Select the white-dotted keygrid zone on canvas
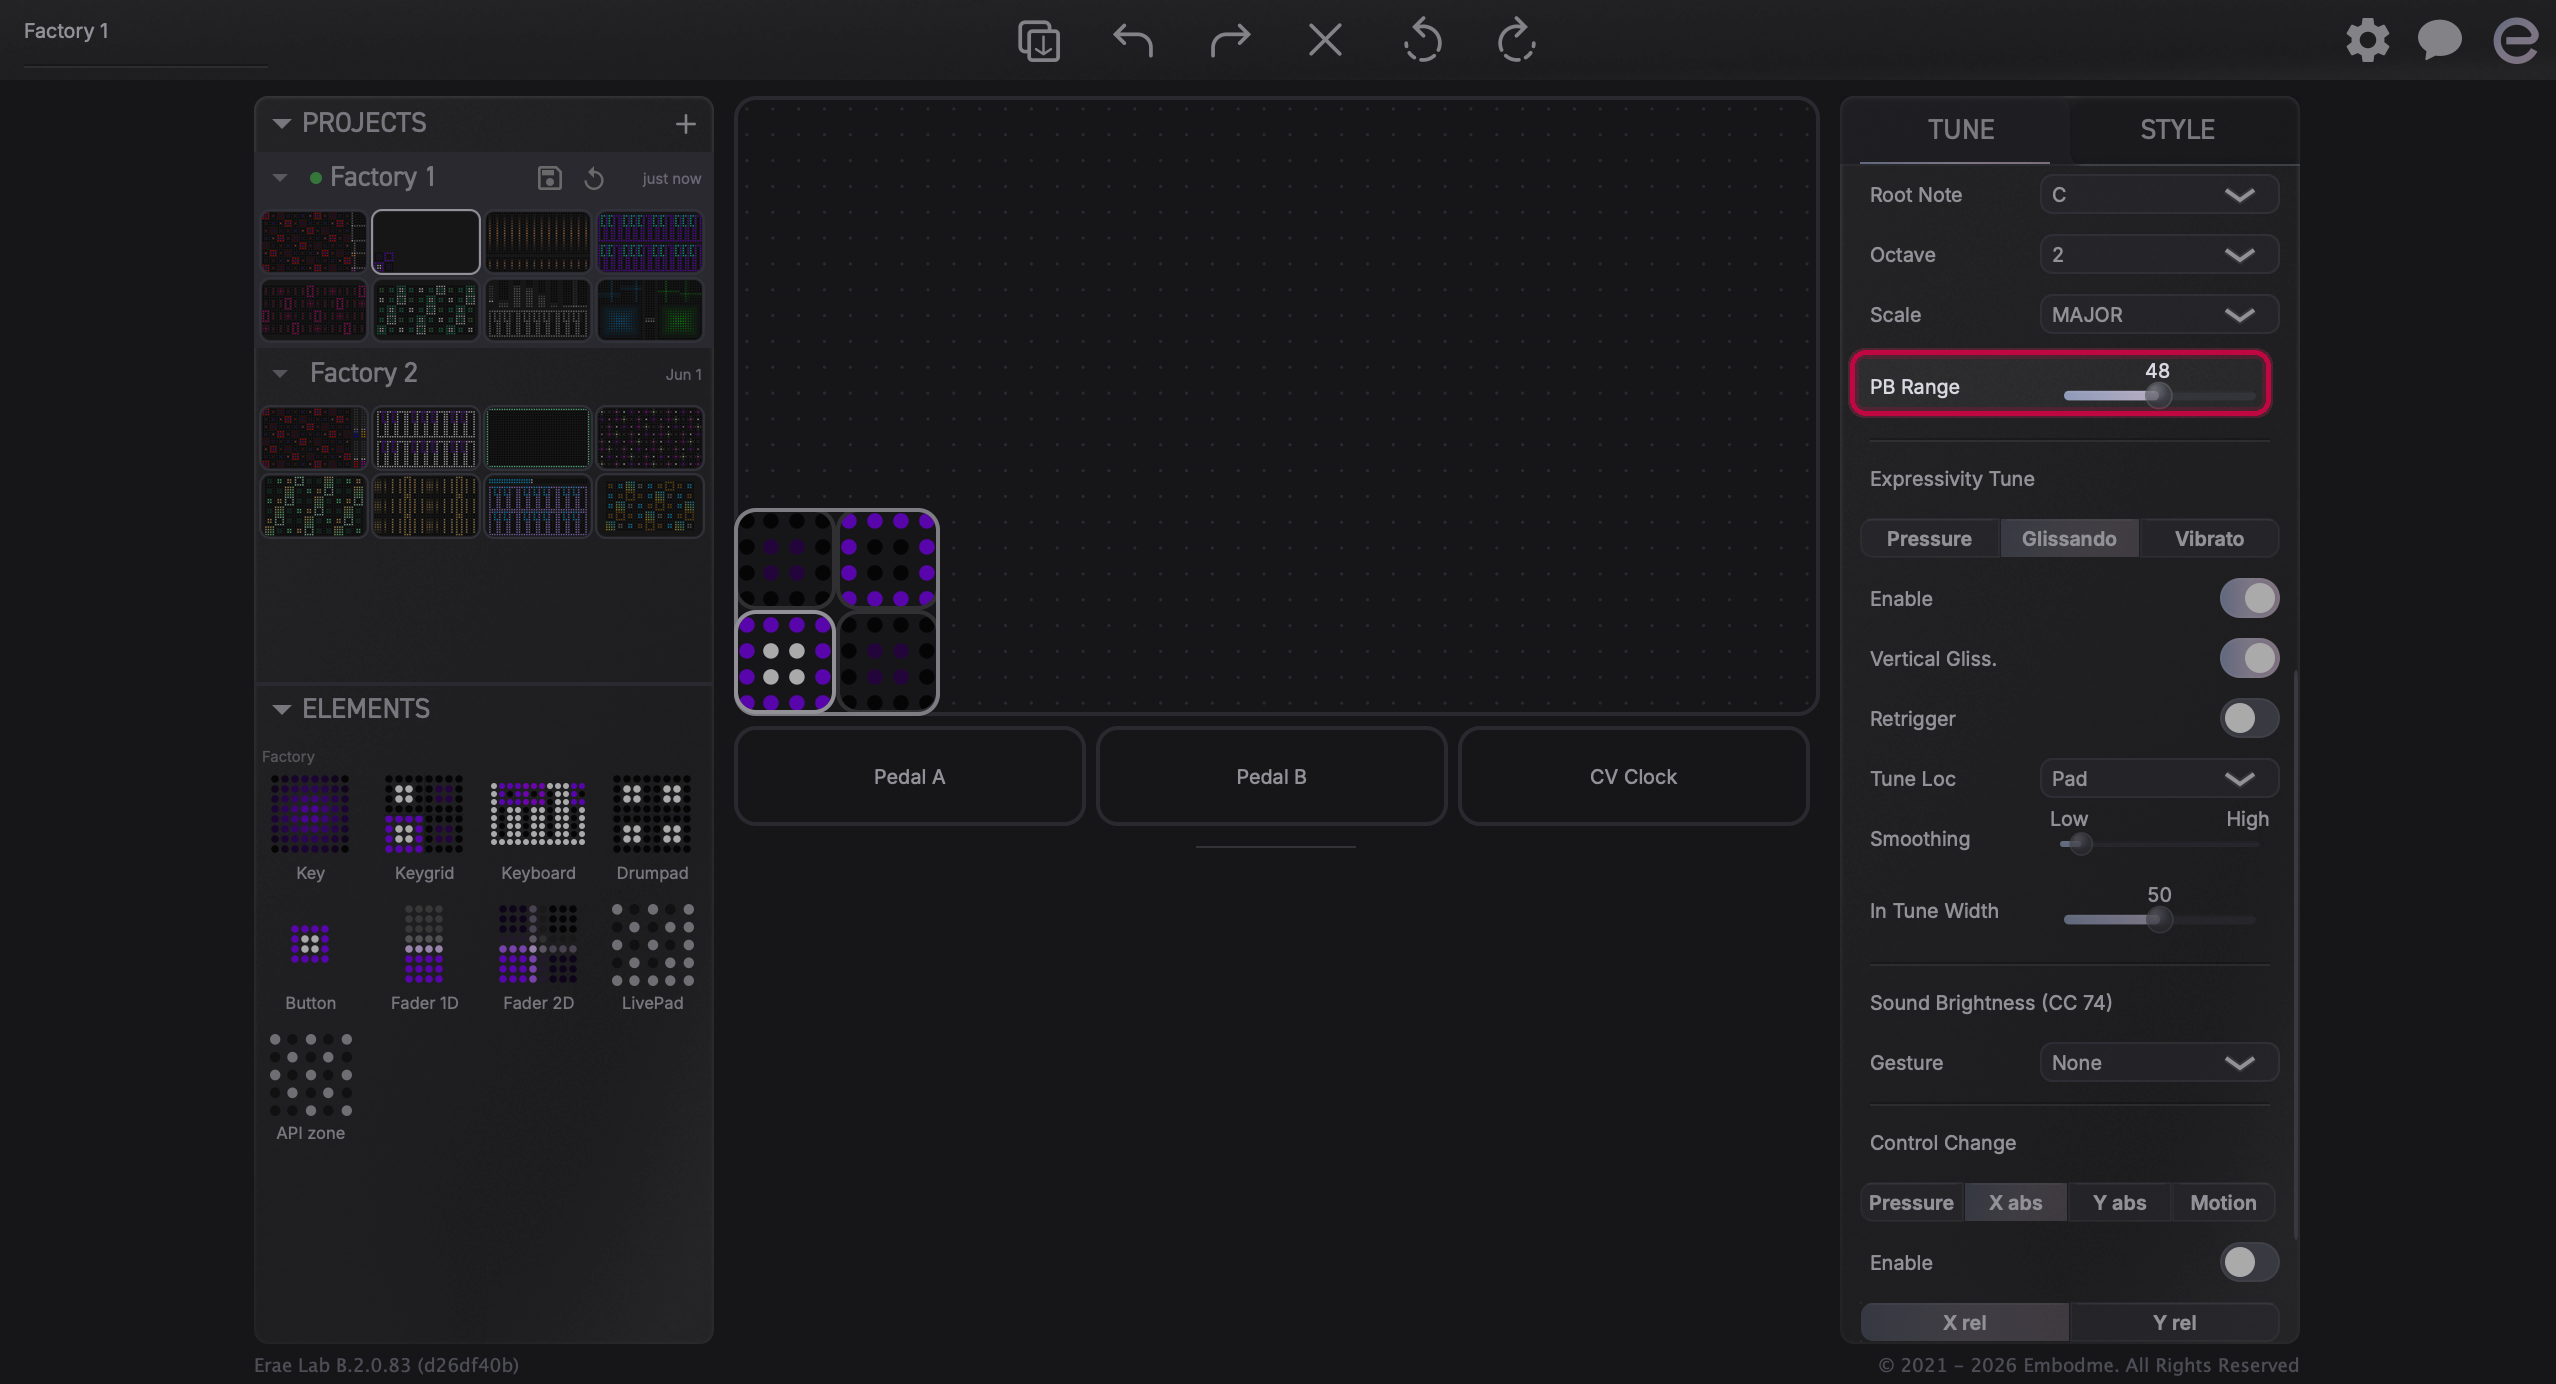The image size is (2556, 1384). [x=785, y=662]
